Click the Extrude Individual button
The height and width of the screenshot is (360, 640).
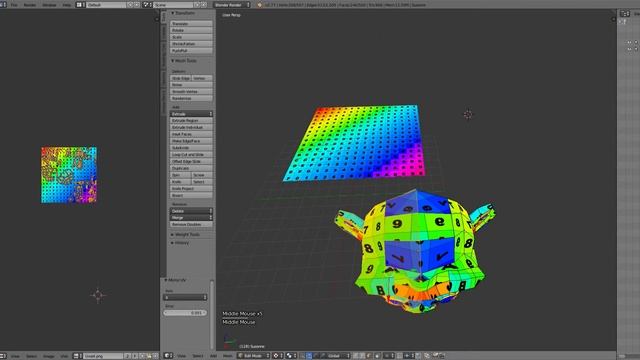[191, 127]
